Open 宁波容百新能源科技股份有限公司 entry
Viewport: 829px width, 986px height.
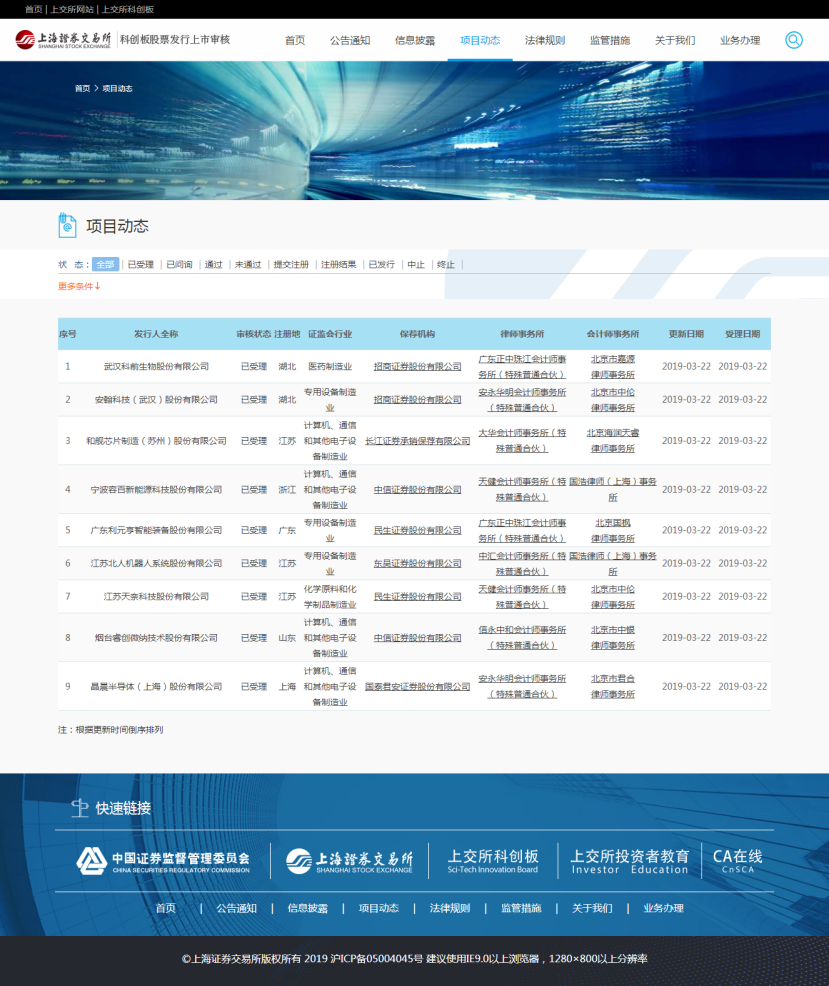pos(156,490)
